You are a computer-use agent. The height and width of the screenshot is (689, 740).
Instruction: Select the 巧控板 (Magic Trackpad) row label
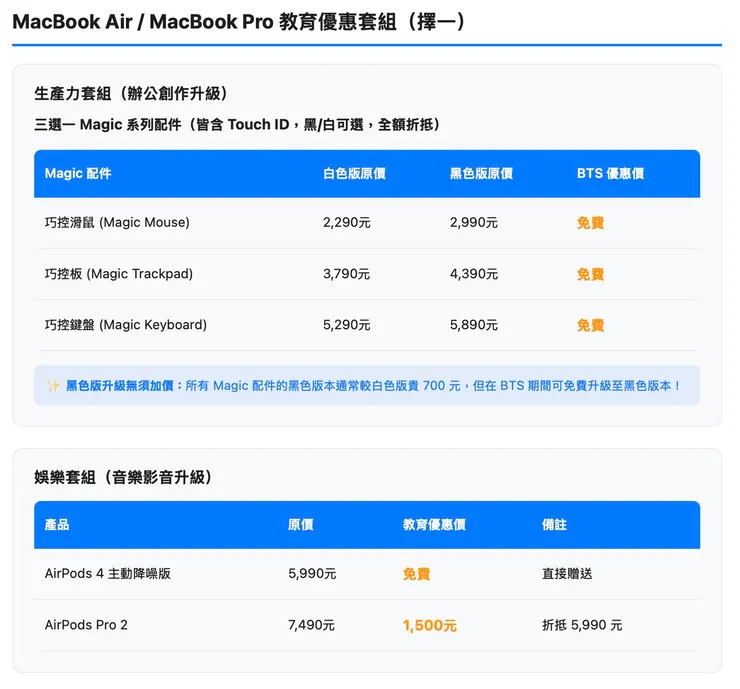(x=119, y=274)
